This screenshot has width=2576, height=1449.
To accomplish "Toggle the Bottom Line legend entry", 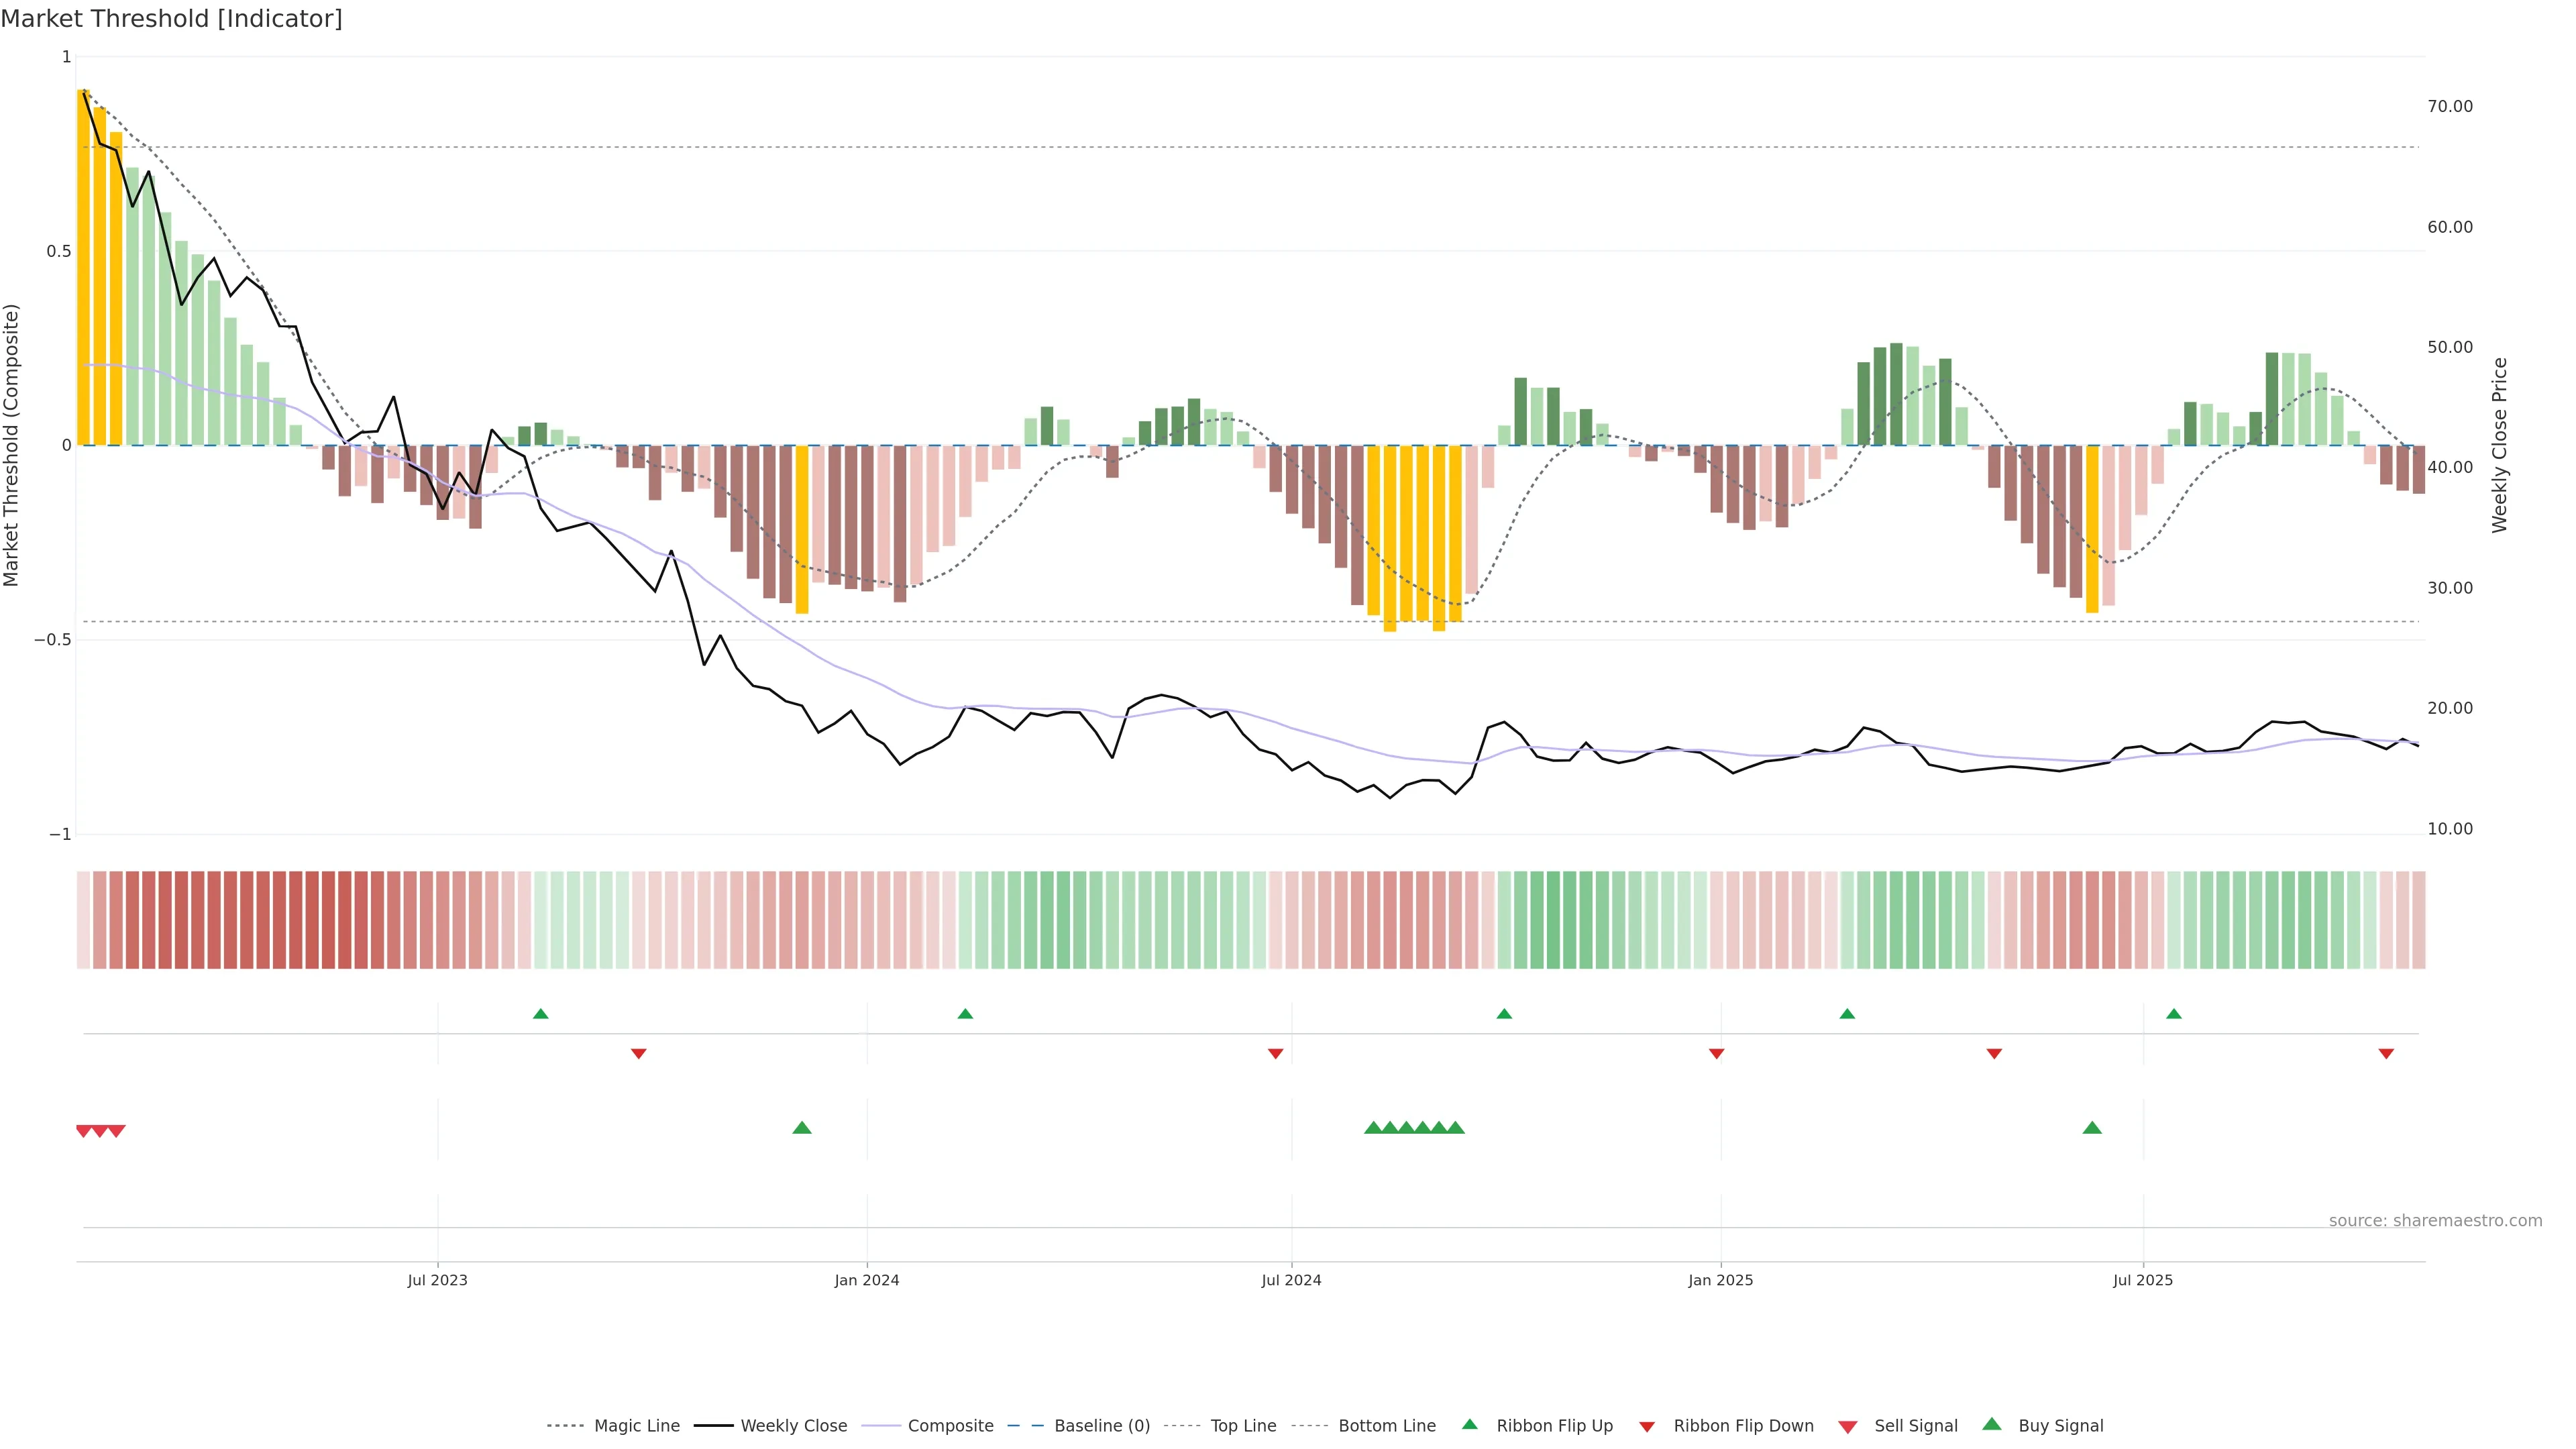I will click(1386, 1426).
